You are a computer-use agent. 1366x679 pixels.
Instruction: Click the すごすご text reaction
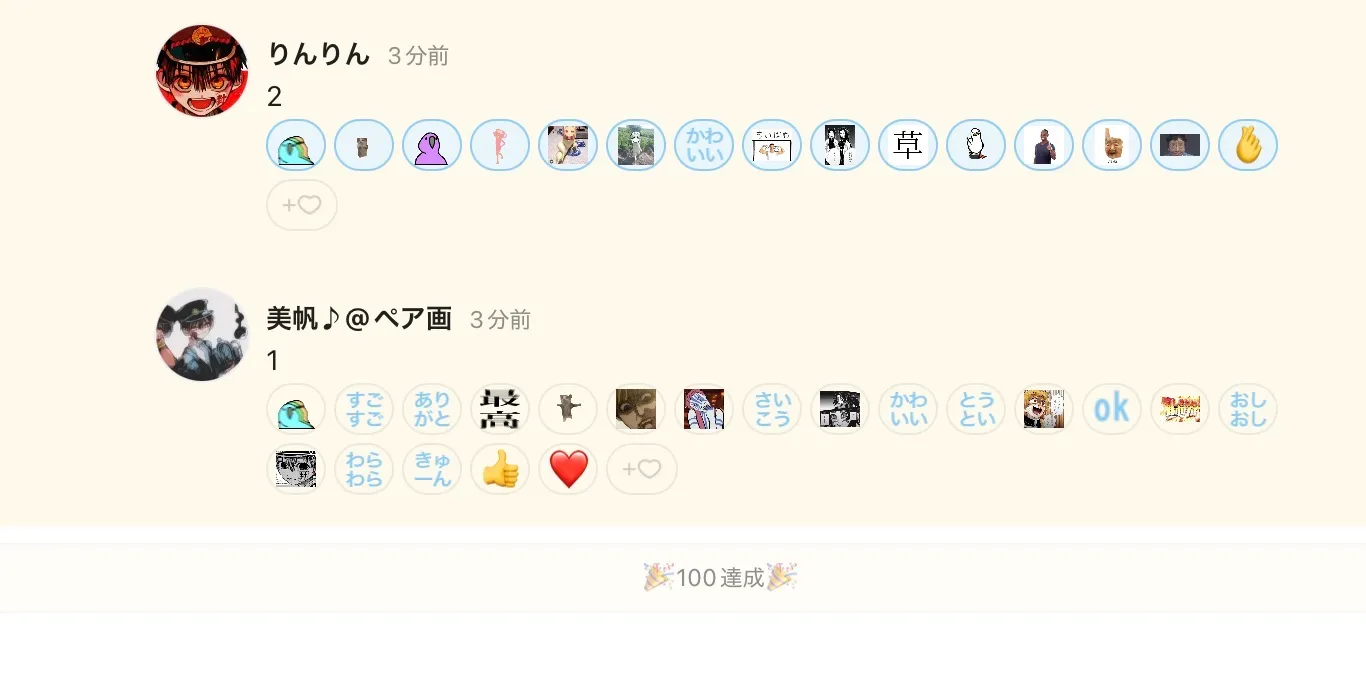364,409
